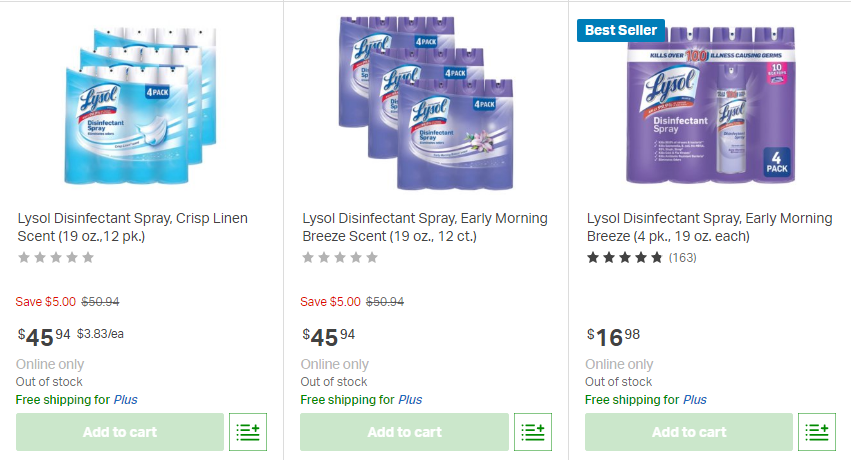
Task: Click Plus link under Crisp Linen spray
Action: coord(126,400)
